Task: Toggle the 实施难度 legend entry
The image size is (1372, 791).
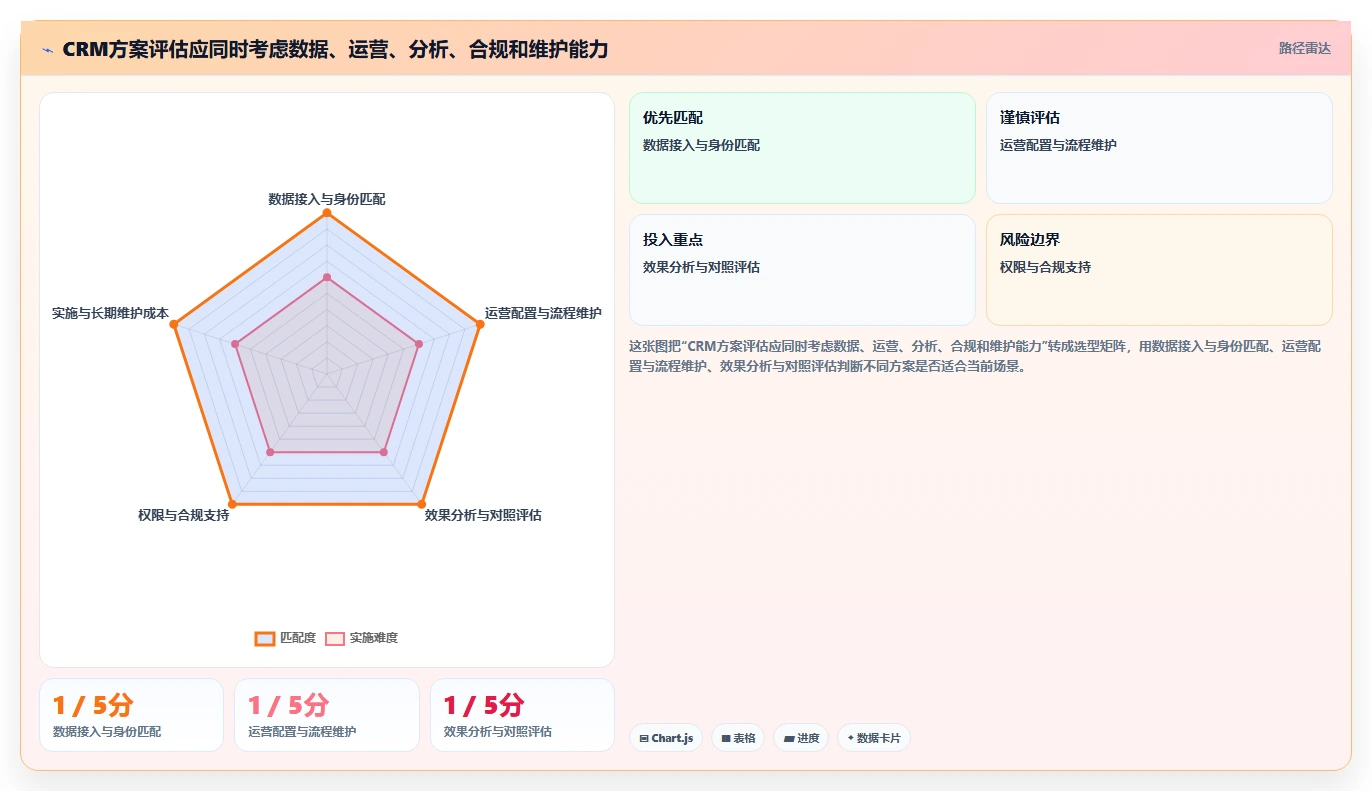Action: [361, 638]
